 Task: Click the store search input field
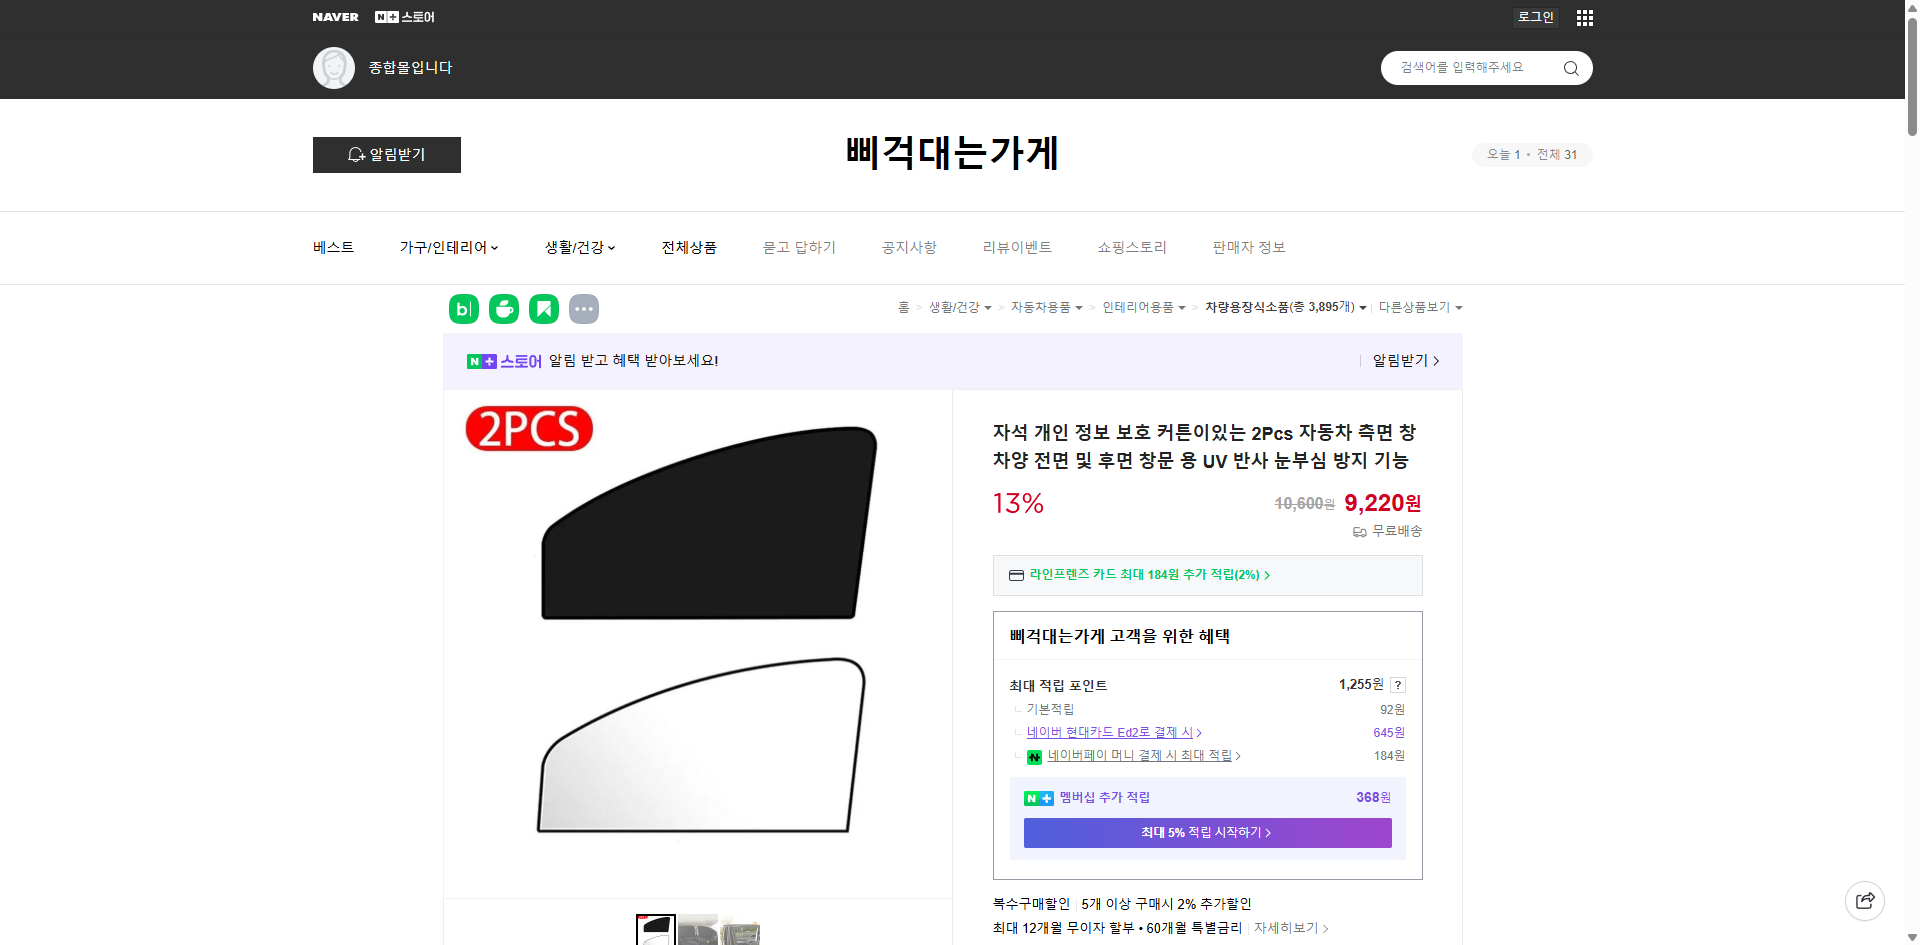(x=1470, y=68)
